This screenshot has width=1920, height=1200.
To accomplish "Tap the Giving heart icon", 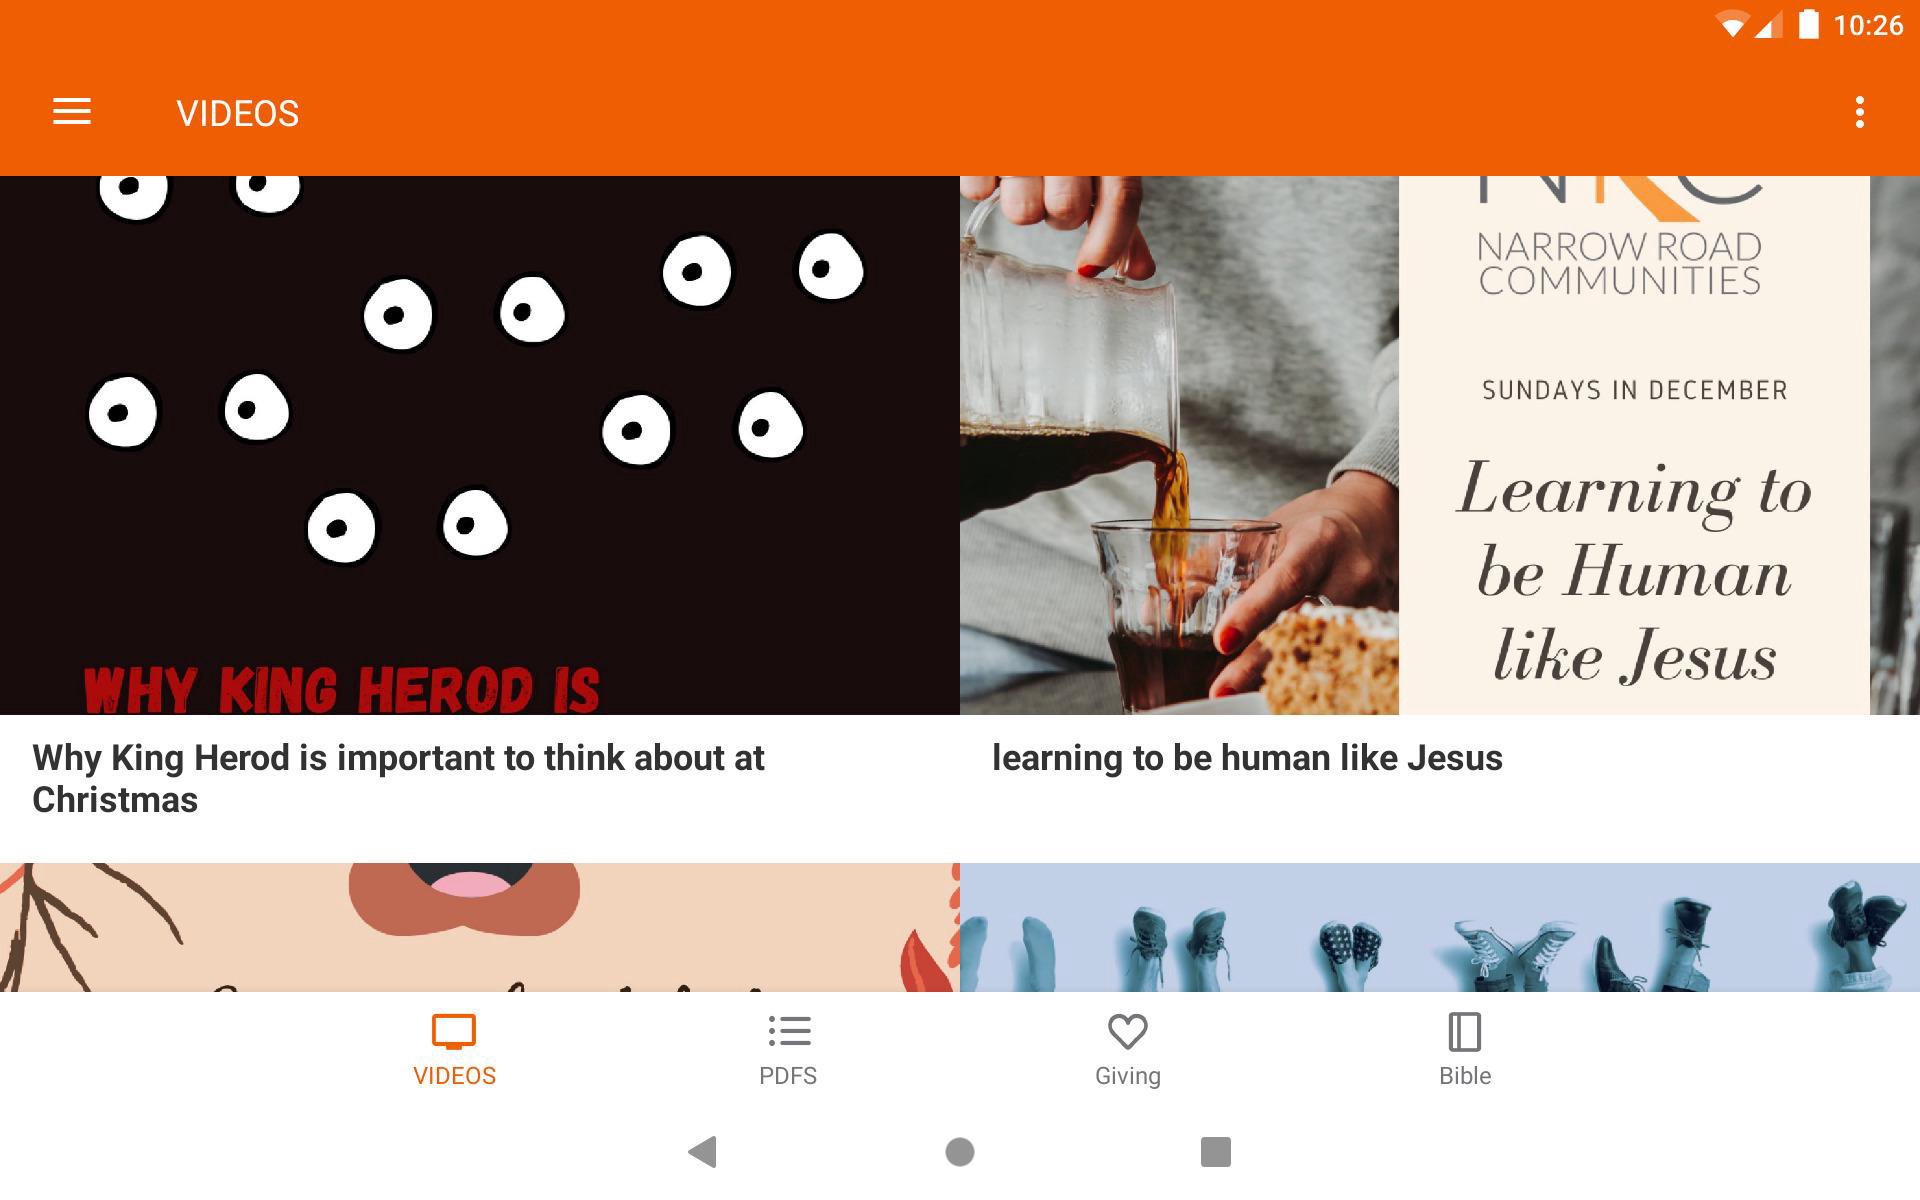I will tap(1128, 1032).
